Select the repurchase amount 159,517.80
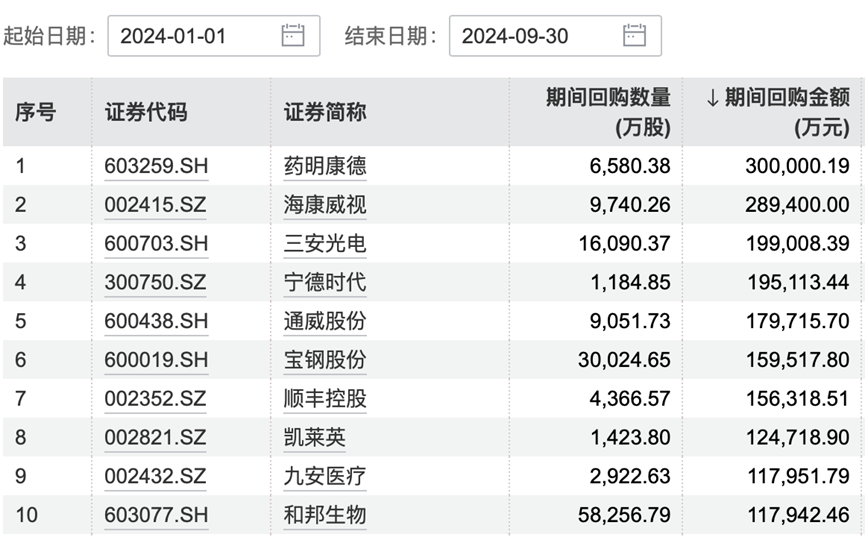 (798, 360)
